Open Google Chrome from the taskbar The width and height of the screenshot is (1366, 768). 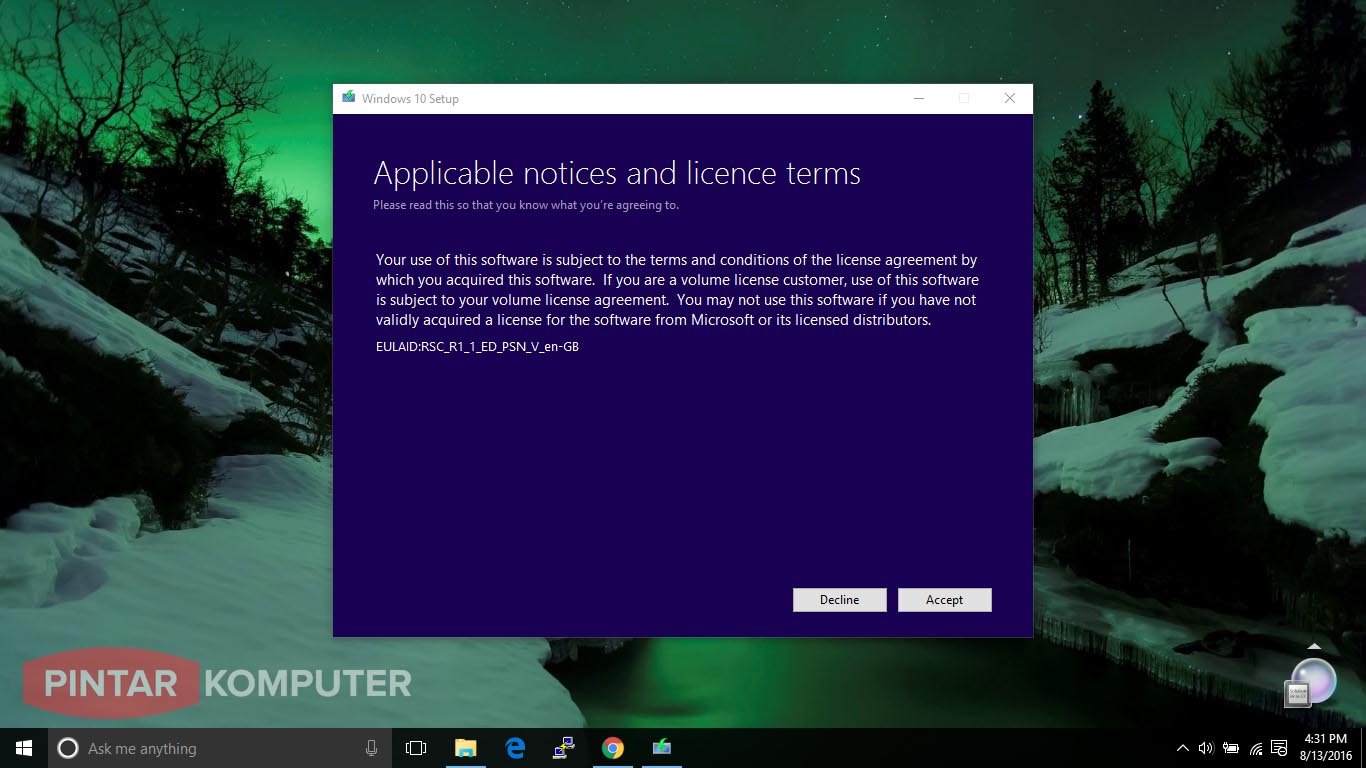613,748
